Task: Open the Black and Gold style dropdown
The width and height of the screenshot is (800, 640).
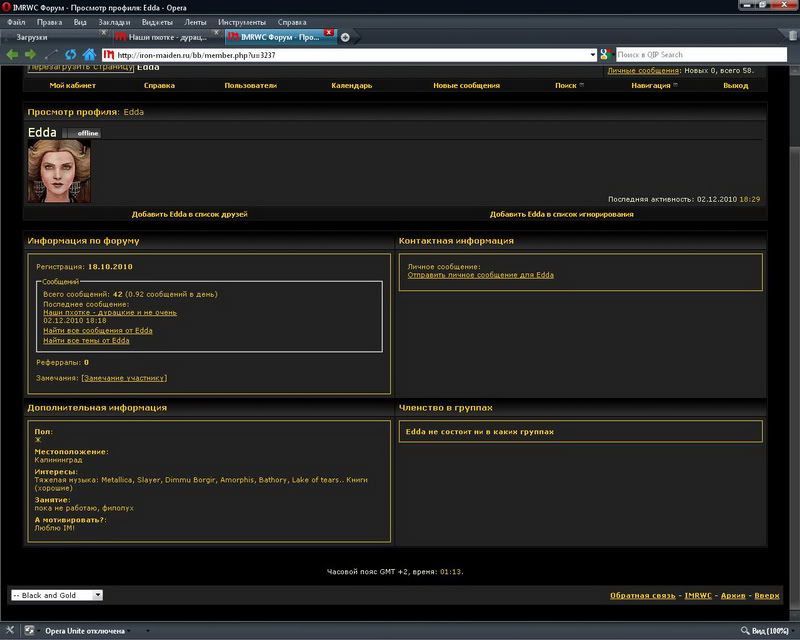Action: pyautogui.click(x=97, y=595)
